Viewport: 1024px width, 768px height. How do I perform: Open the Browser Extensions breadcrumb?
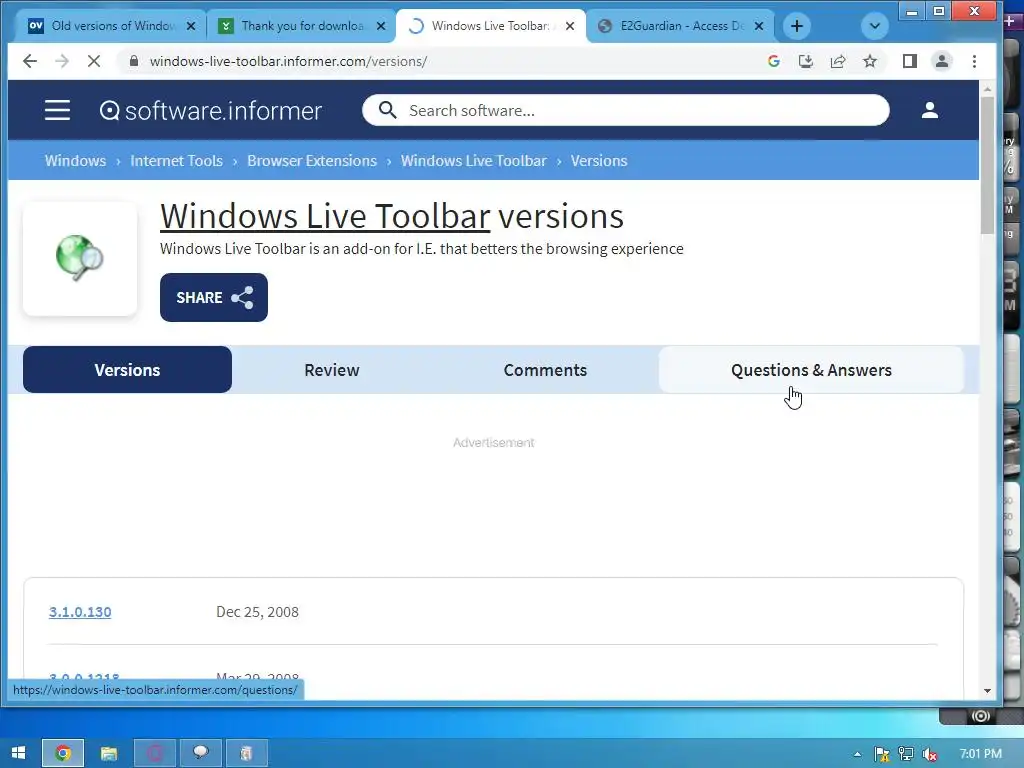312,161
